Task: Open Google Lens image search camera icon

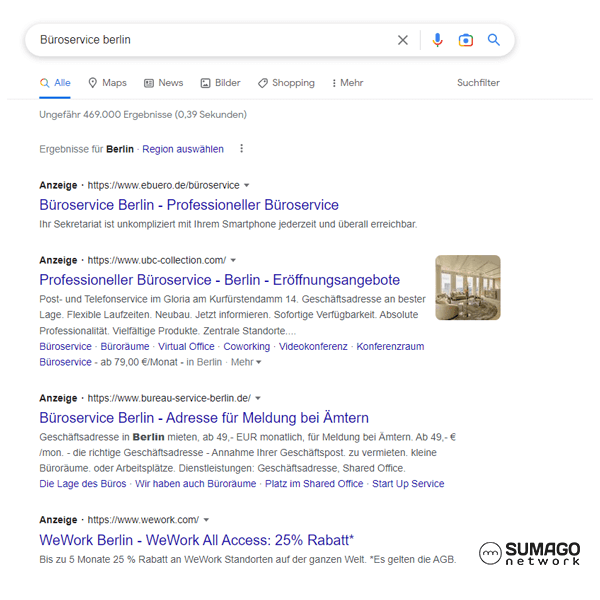Action: 466,40
